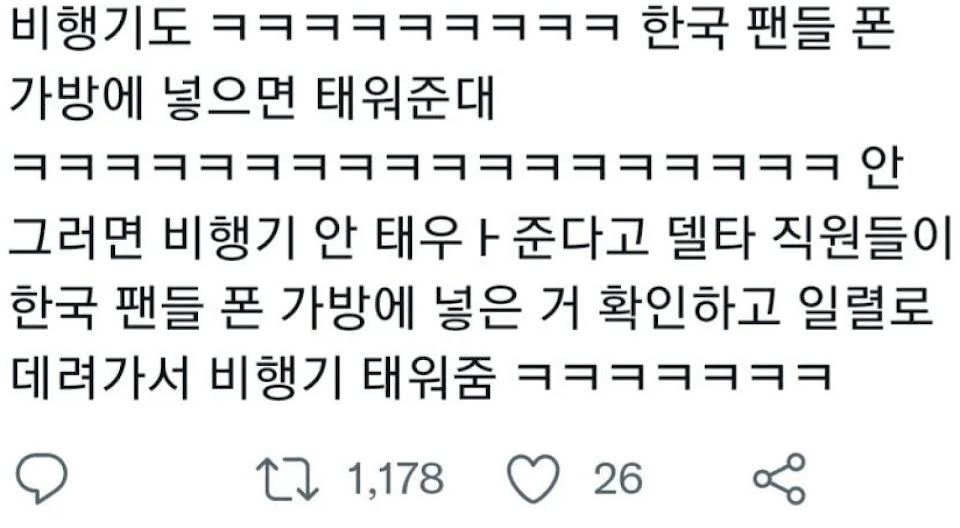Image resolution: width=960 pixels, height=528 pixels.
Task: Click 그러면 비행기 at the fourth line's start
Action: point(153,236)
